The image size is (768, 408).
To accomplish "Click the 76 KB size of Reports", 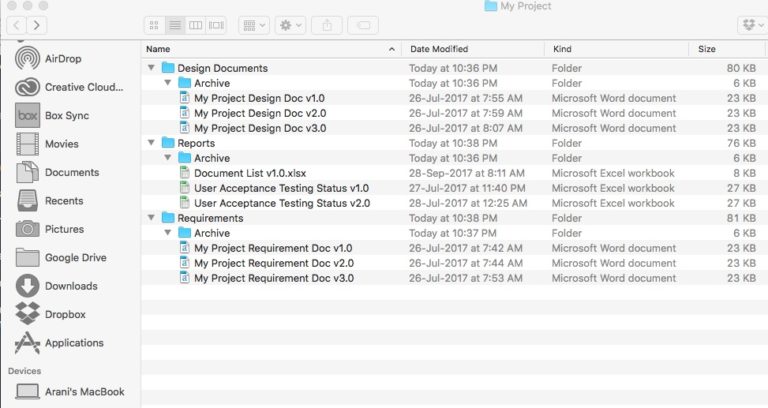I will click(741, 143).
